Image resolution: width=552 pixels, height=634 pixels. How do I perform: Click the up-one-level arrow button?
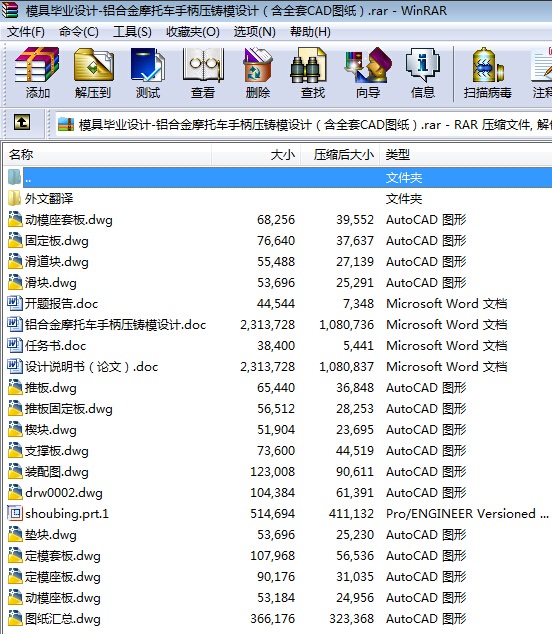22,122
